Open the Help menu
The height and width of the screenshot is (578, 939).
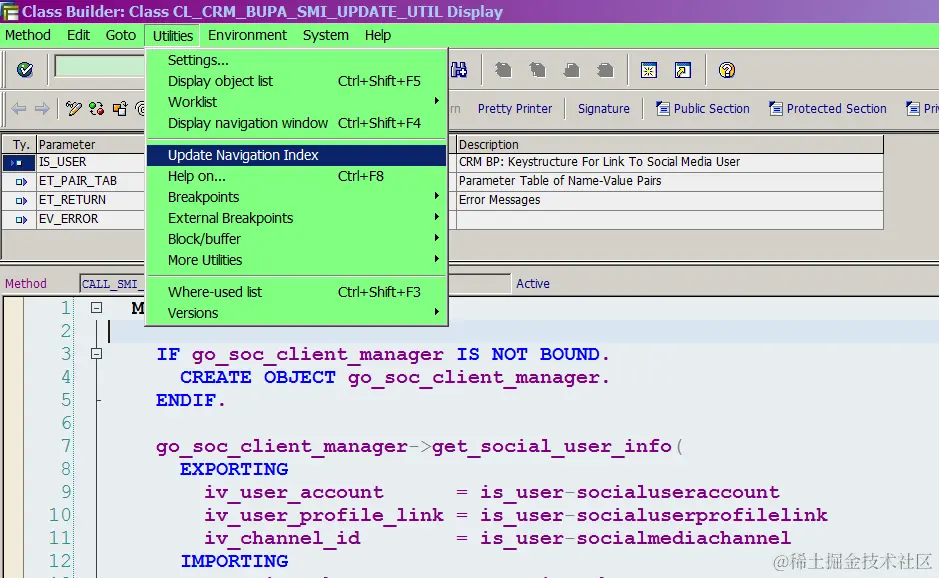click(378, 35)
